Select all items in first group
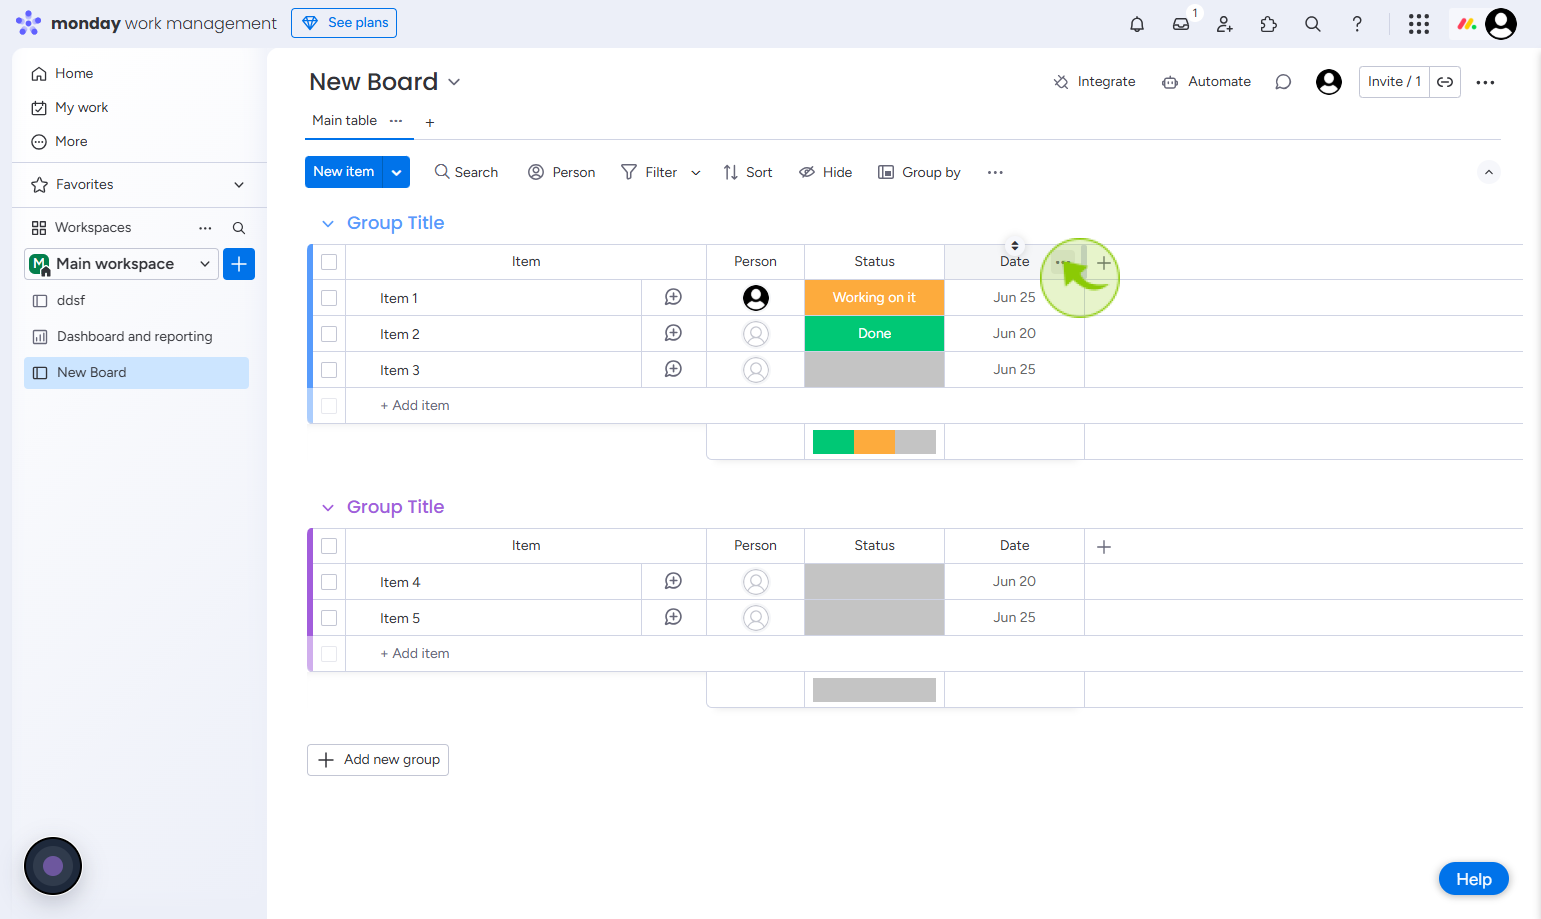The width and height of the screenshot is (1541, 919). (x=329, y=262)
